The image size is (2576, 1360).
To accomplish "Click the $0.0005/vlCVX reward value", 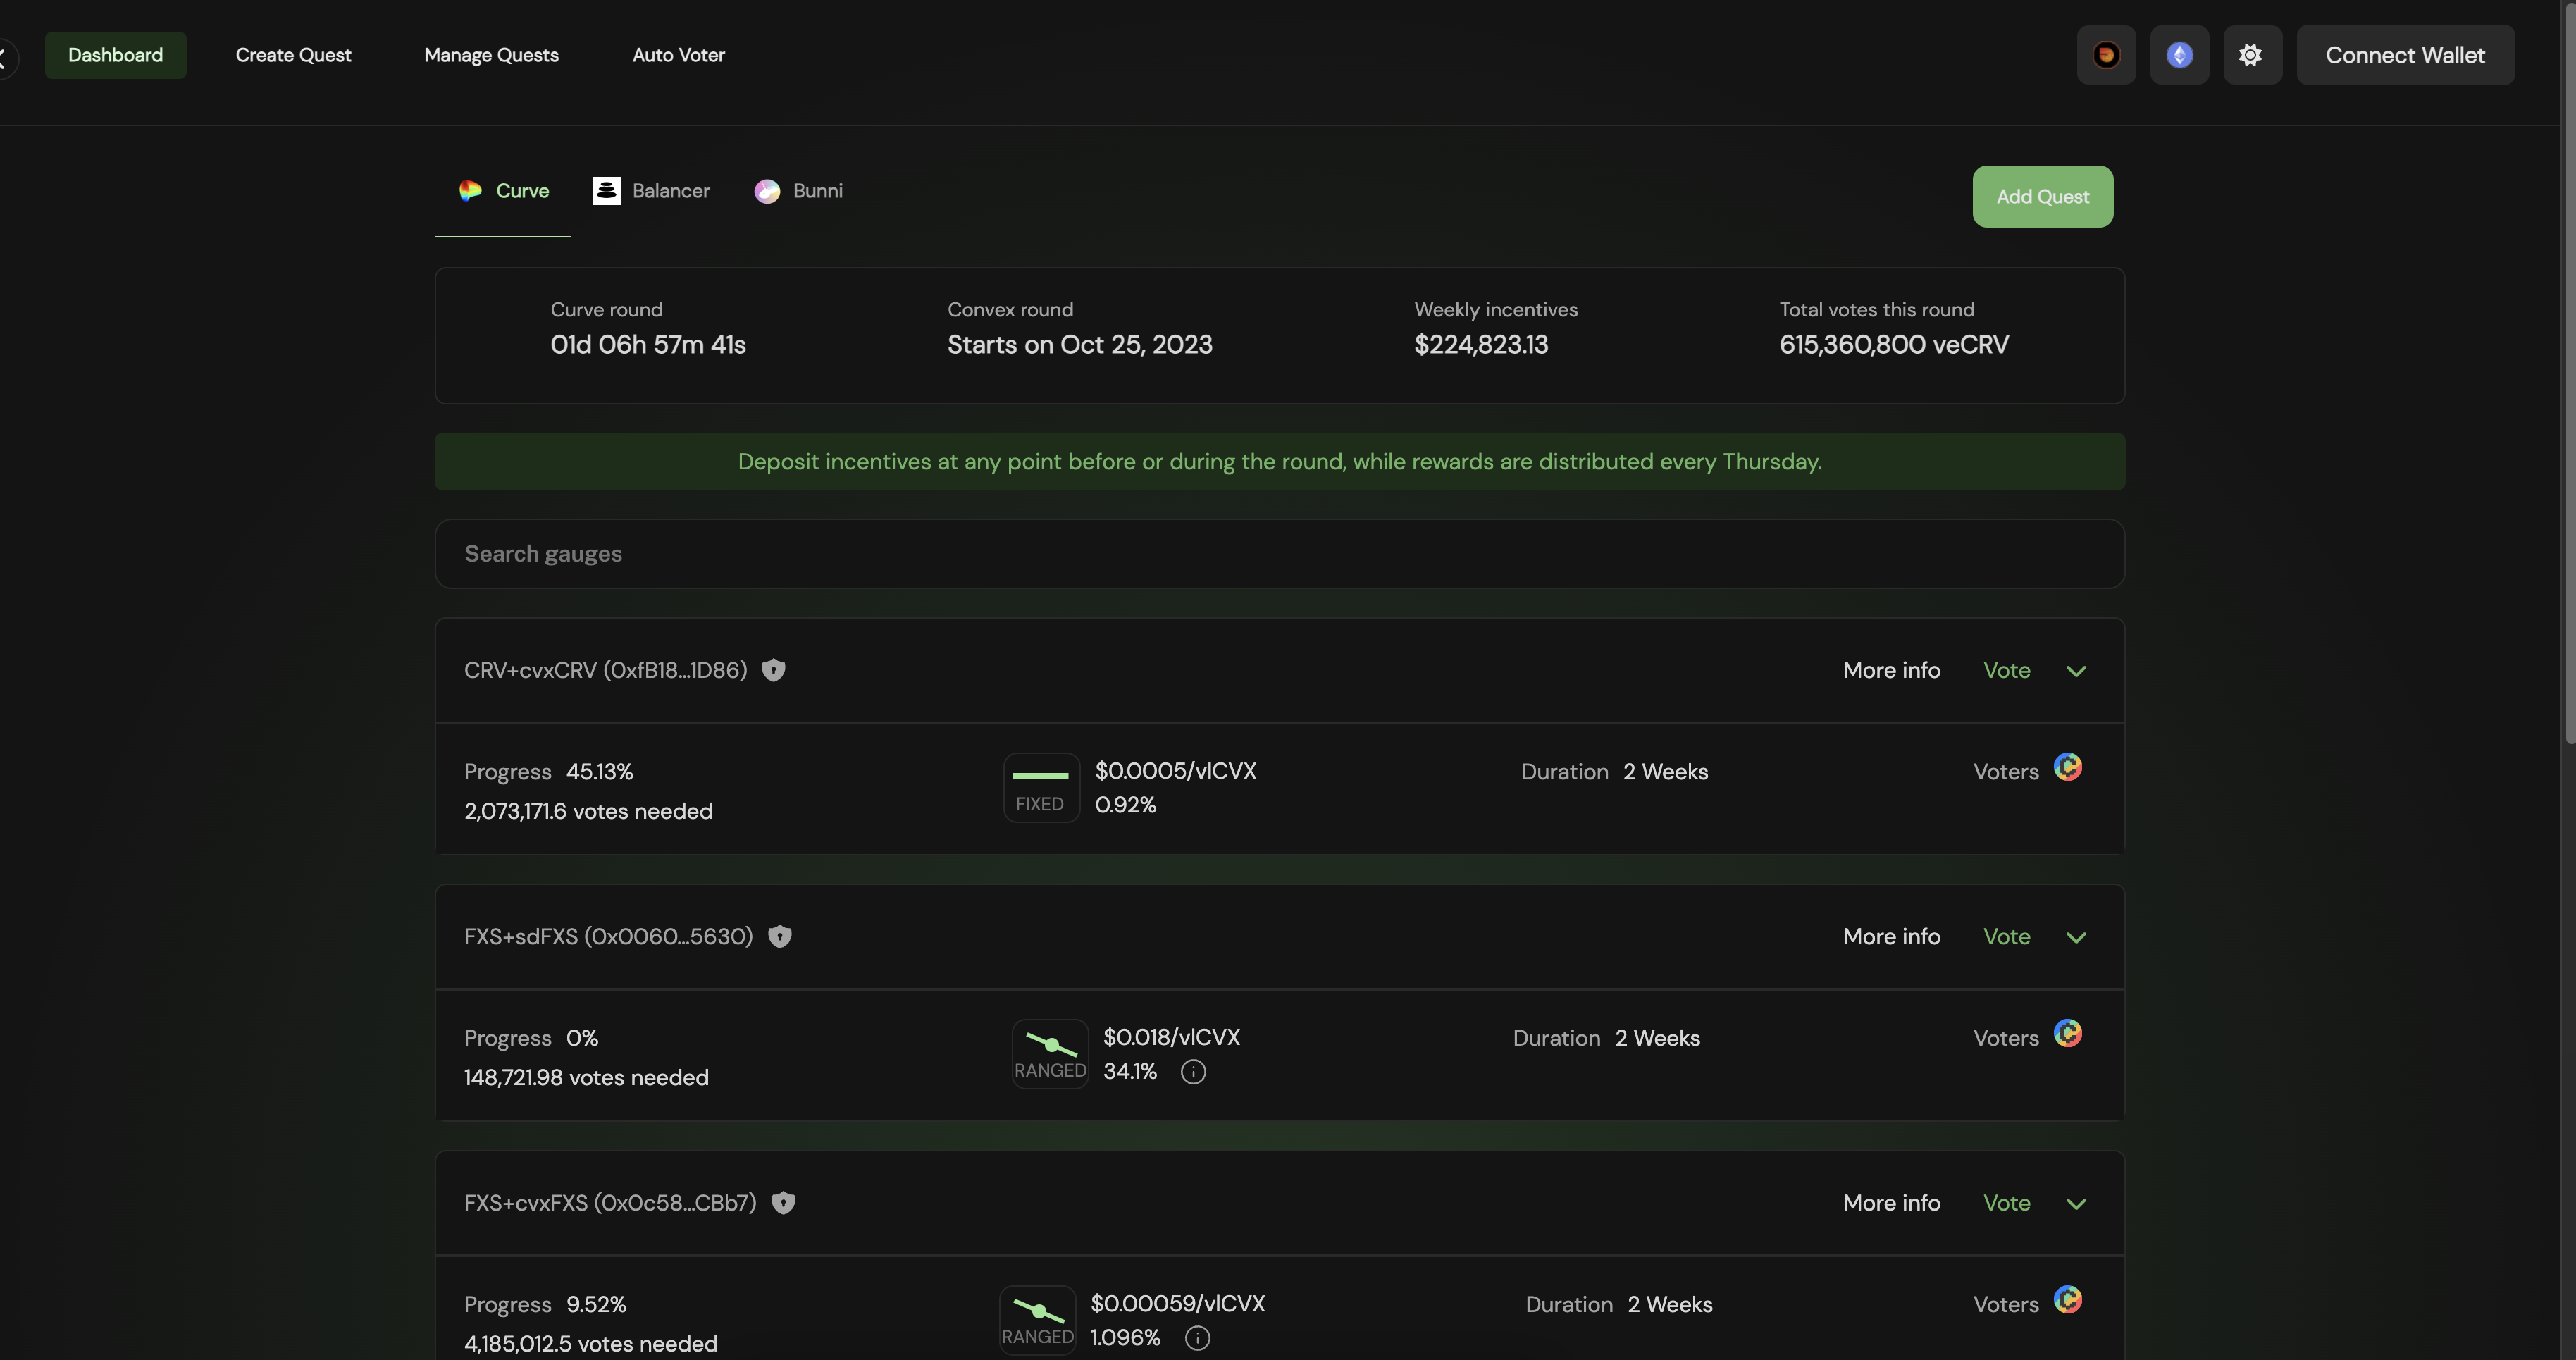I will (x=1176, y=771).
